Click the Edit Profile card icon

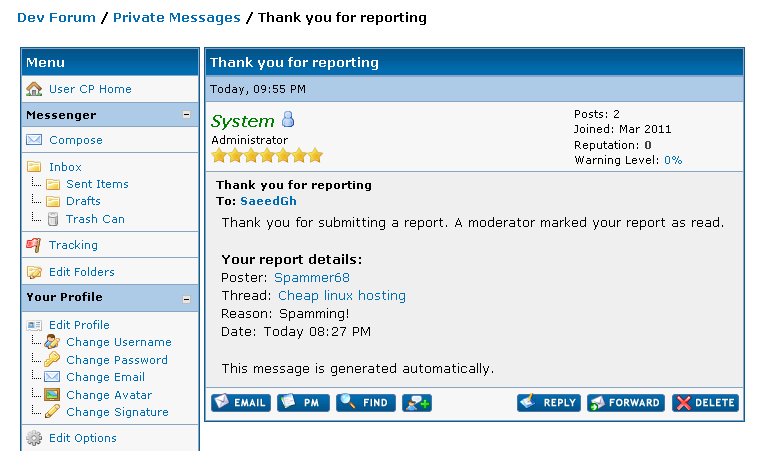34,325
